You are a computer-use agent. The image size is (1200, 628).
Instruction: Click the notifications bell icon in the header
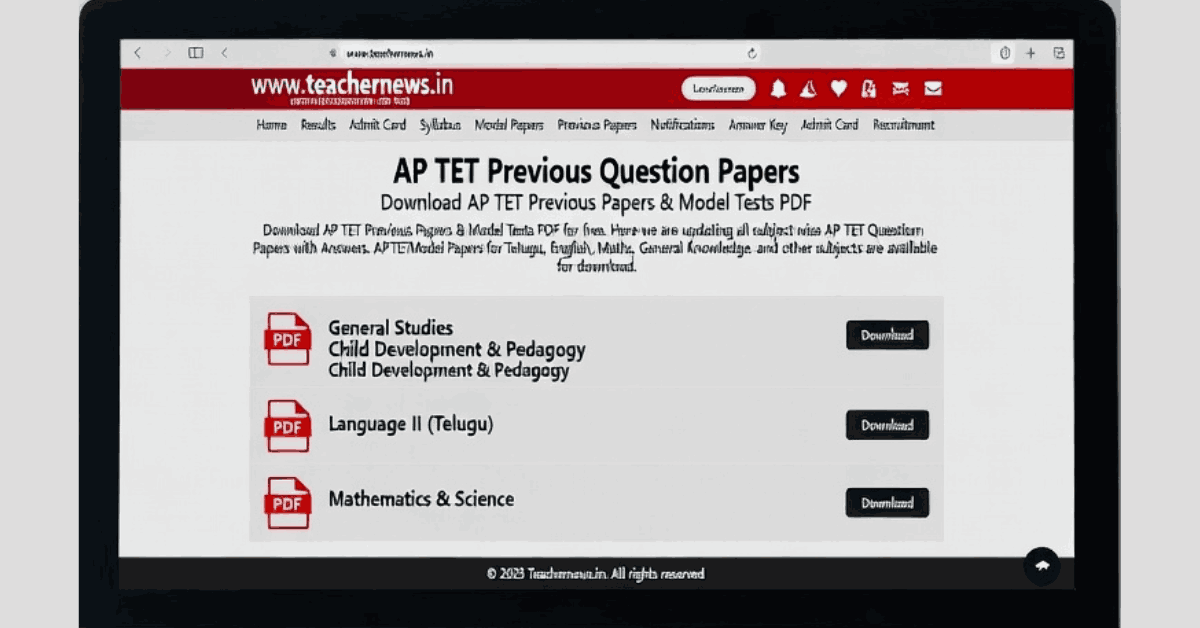778,88
